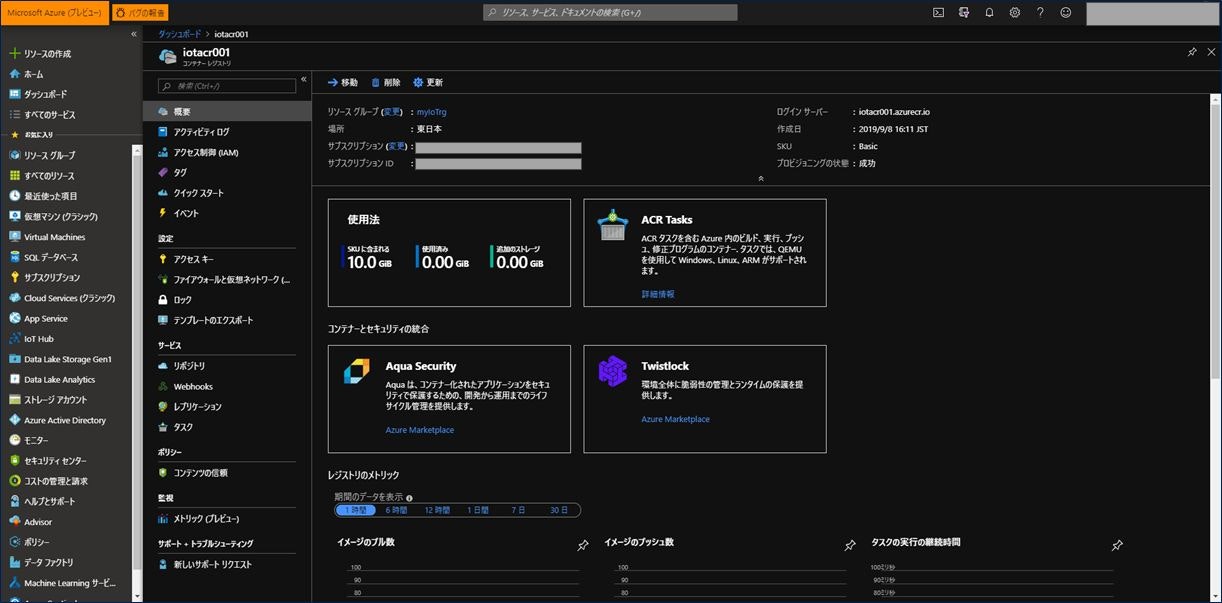Change the subscription via 変更 link

[x=396, y=146]
